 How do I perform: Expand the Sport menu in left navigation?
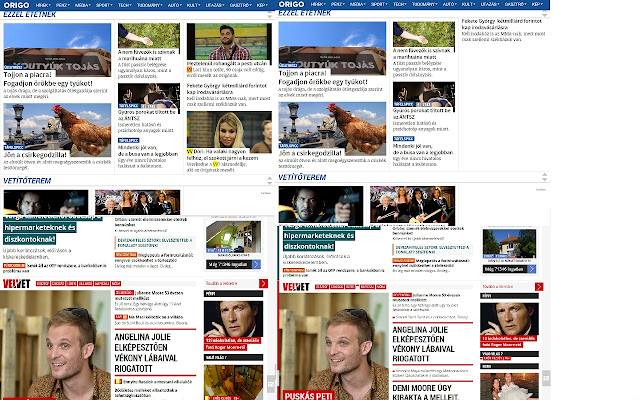(103, 5)
